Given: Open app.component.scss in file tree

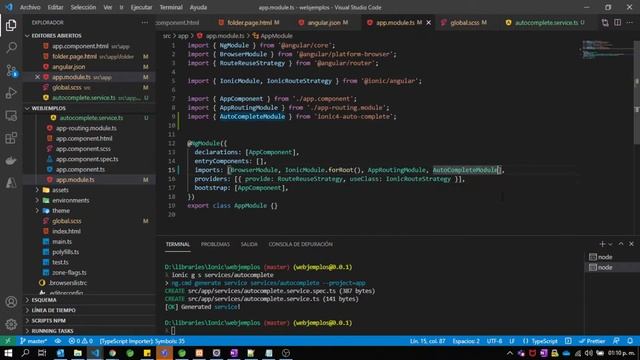Looking at the screenshot, I should tap(83, 149).
